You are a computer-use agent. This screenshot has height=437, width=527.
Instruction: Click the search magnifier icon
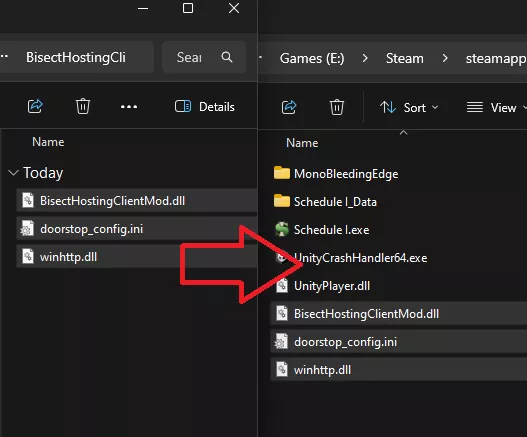point(227,57)
